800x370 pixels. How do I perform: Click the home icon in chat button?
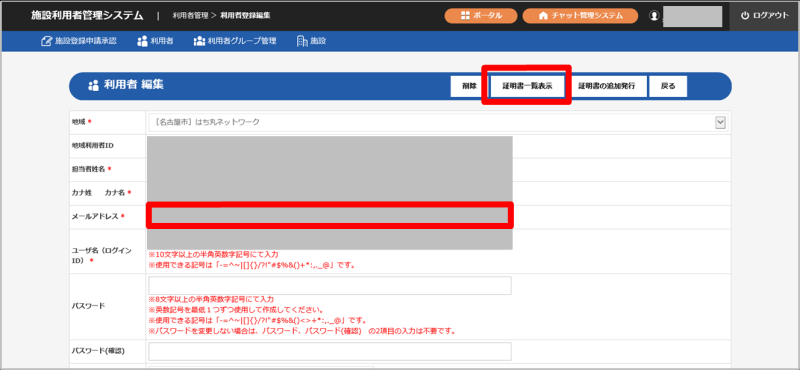543,16
